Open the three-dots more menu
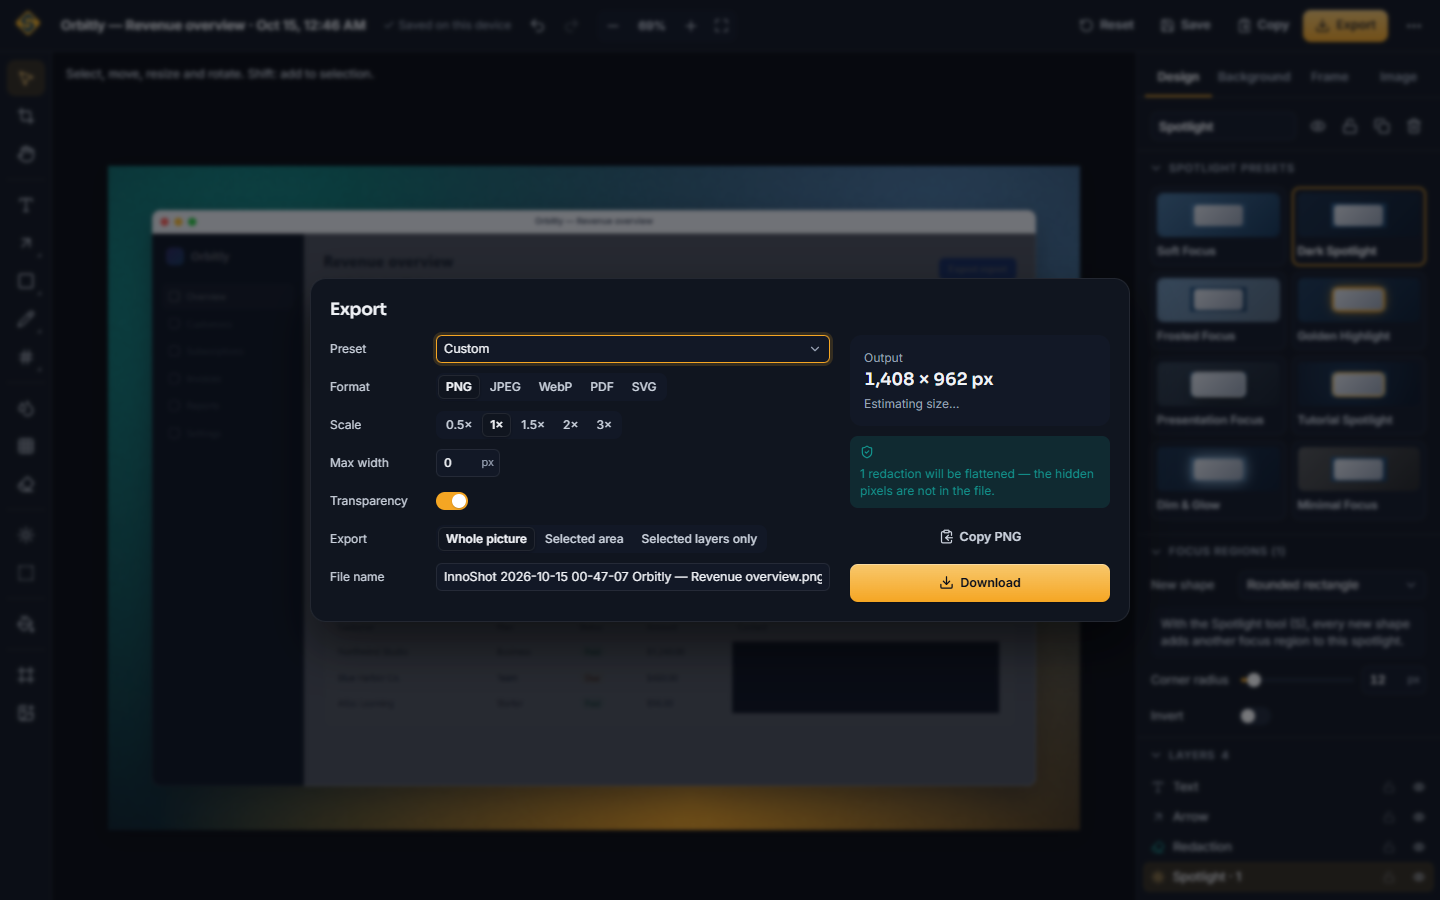Viewport: 1440px width, 900px height. (x=1413, y=26)
